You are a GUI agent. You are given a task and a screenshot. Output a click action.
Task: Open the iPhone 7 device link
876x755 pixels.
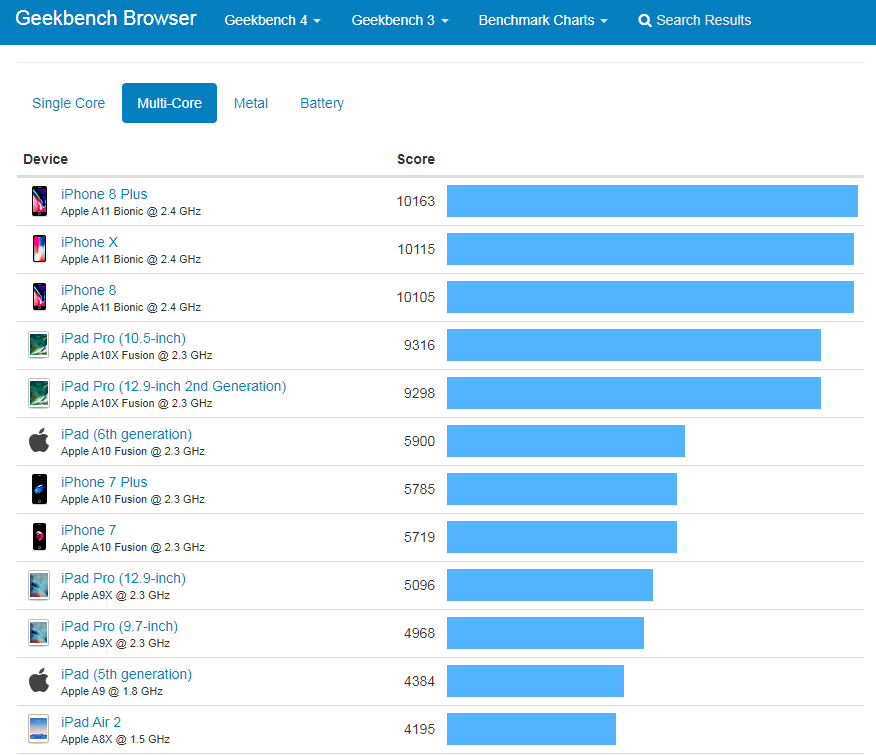point(88,530)
